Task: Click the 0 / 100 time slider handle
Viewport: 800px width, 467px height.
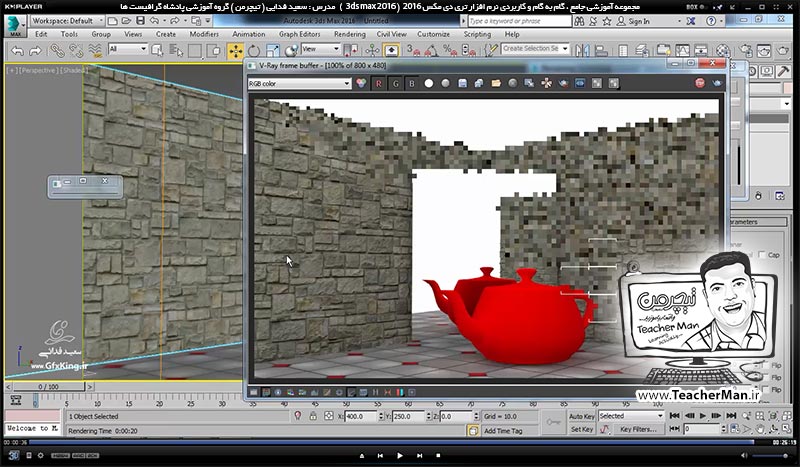Action: pos(48,387)
